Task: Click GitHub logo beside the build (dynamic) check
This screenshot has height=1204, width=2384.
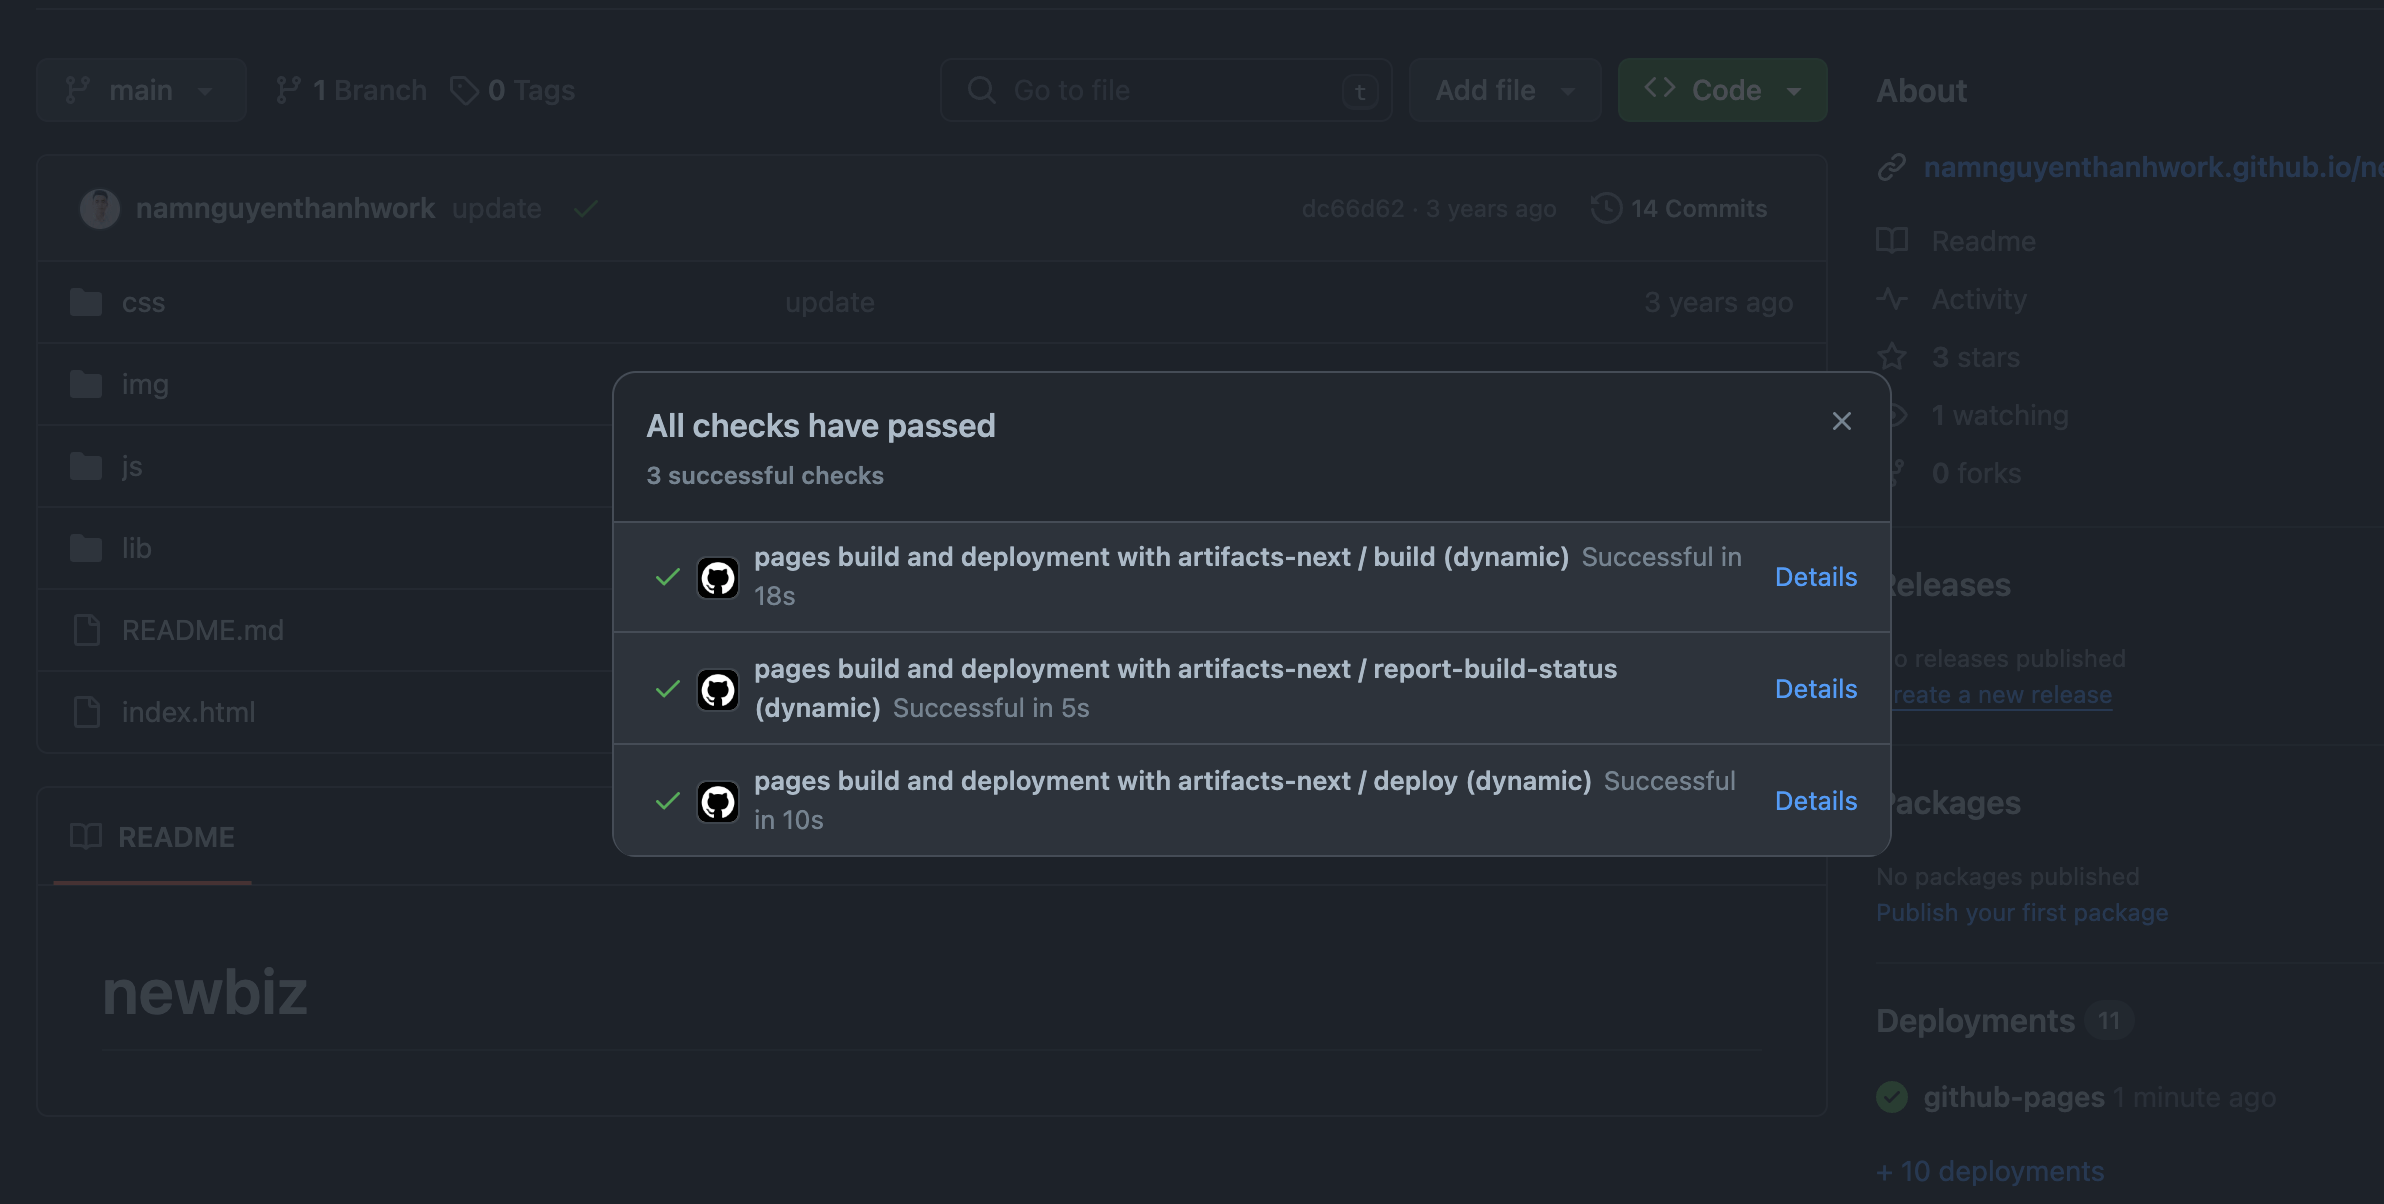Action: point(718,578)
